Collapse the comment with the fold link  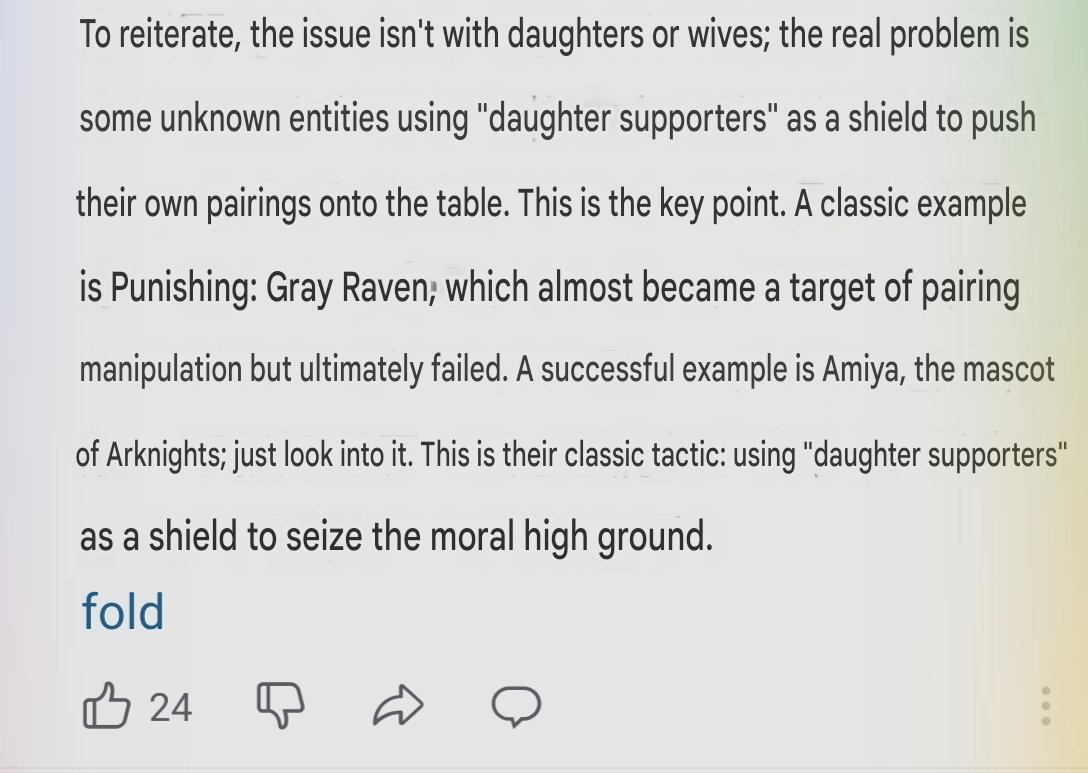tap(122, 611)
